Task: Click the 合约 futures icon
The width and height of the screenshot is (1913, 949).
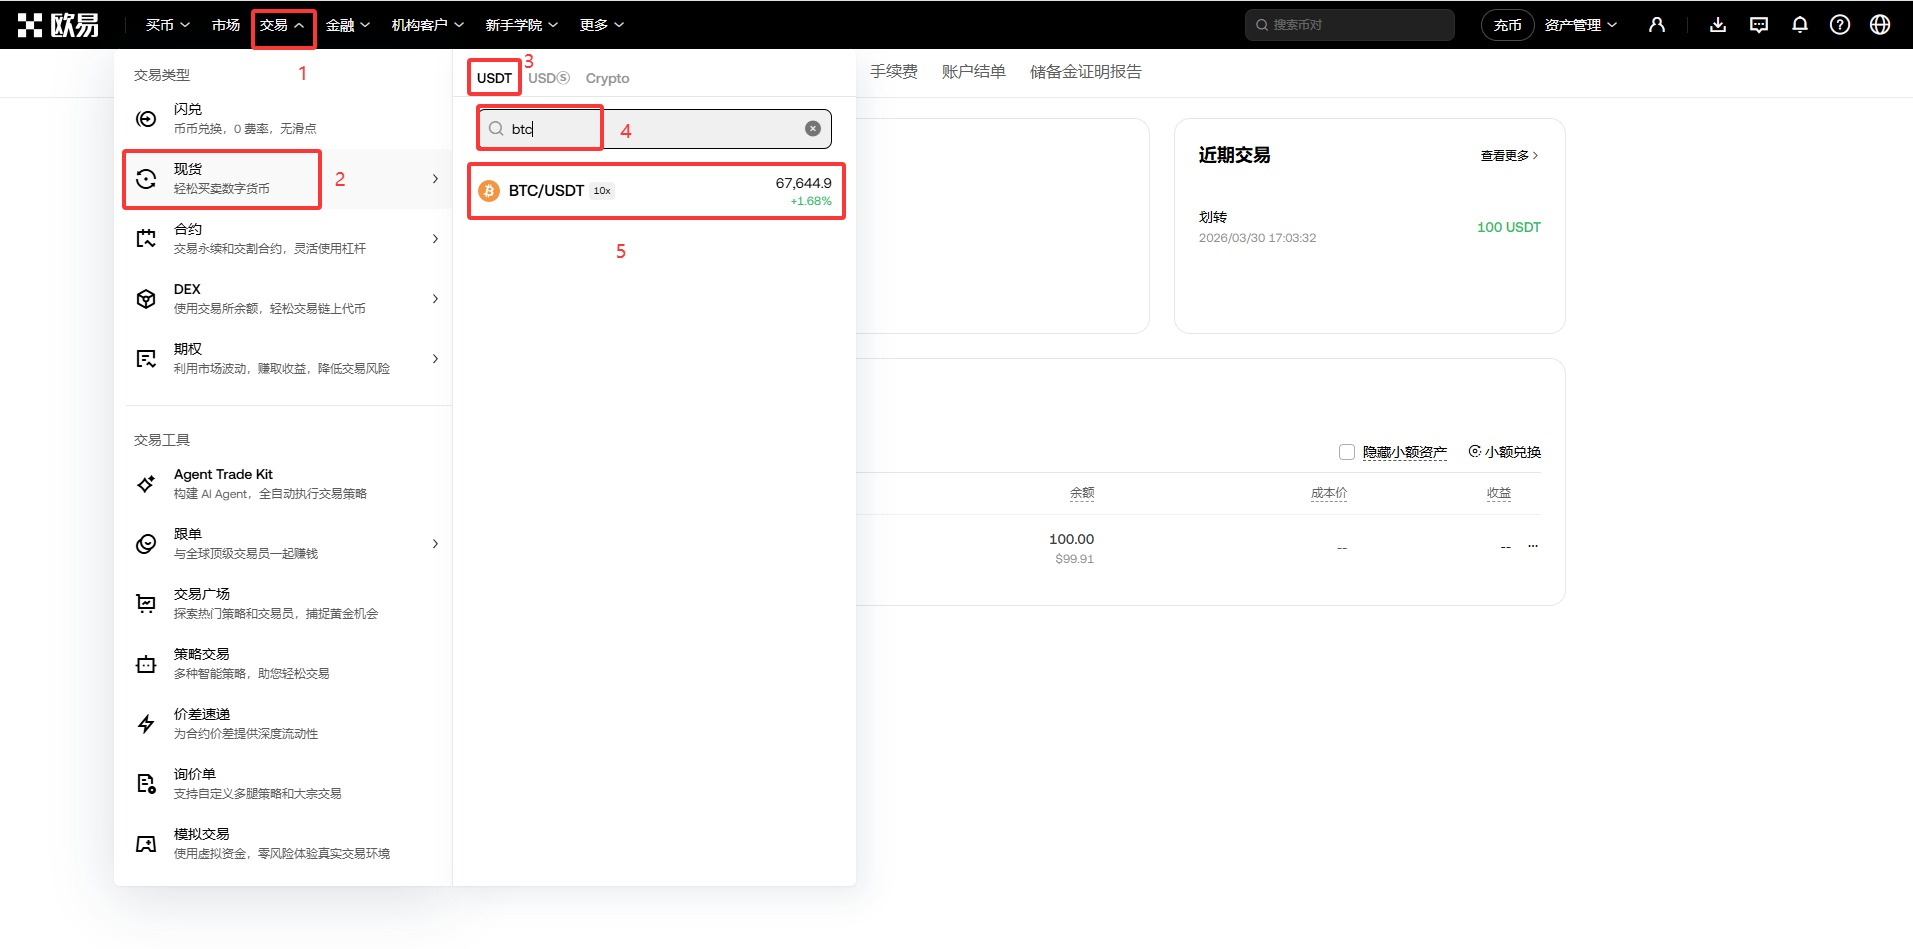Action: pos(146,239)
